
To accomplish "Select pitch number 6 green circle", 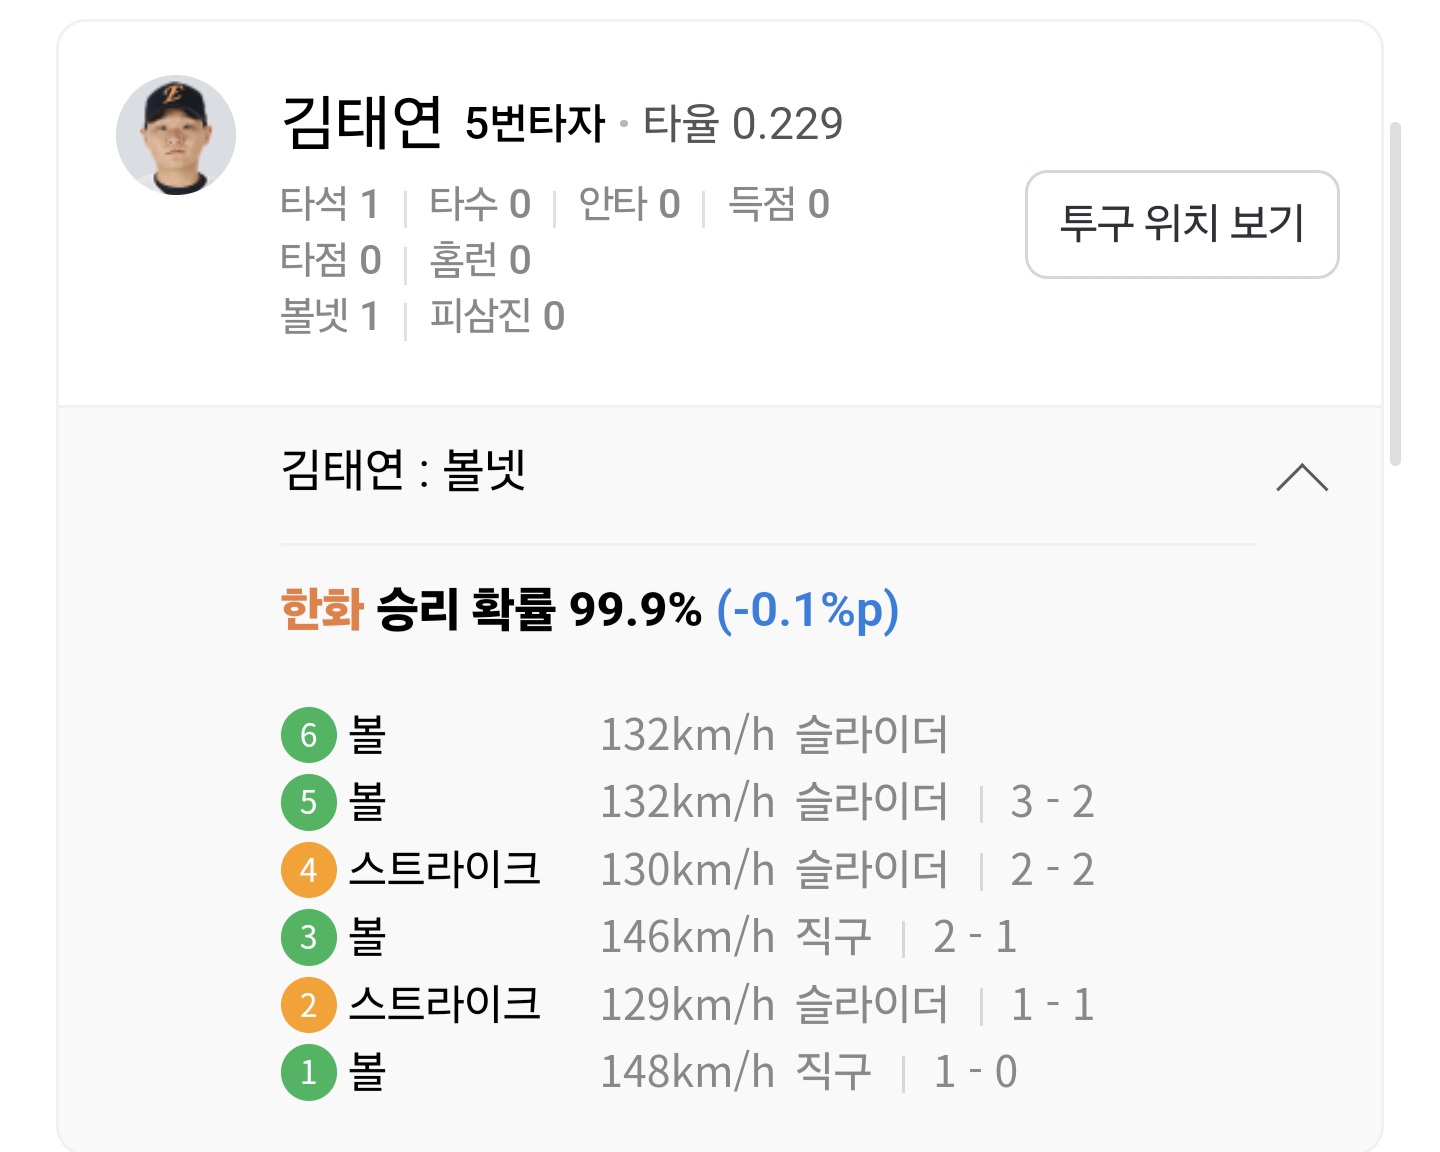I will click(x=308, y=735).
